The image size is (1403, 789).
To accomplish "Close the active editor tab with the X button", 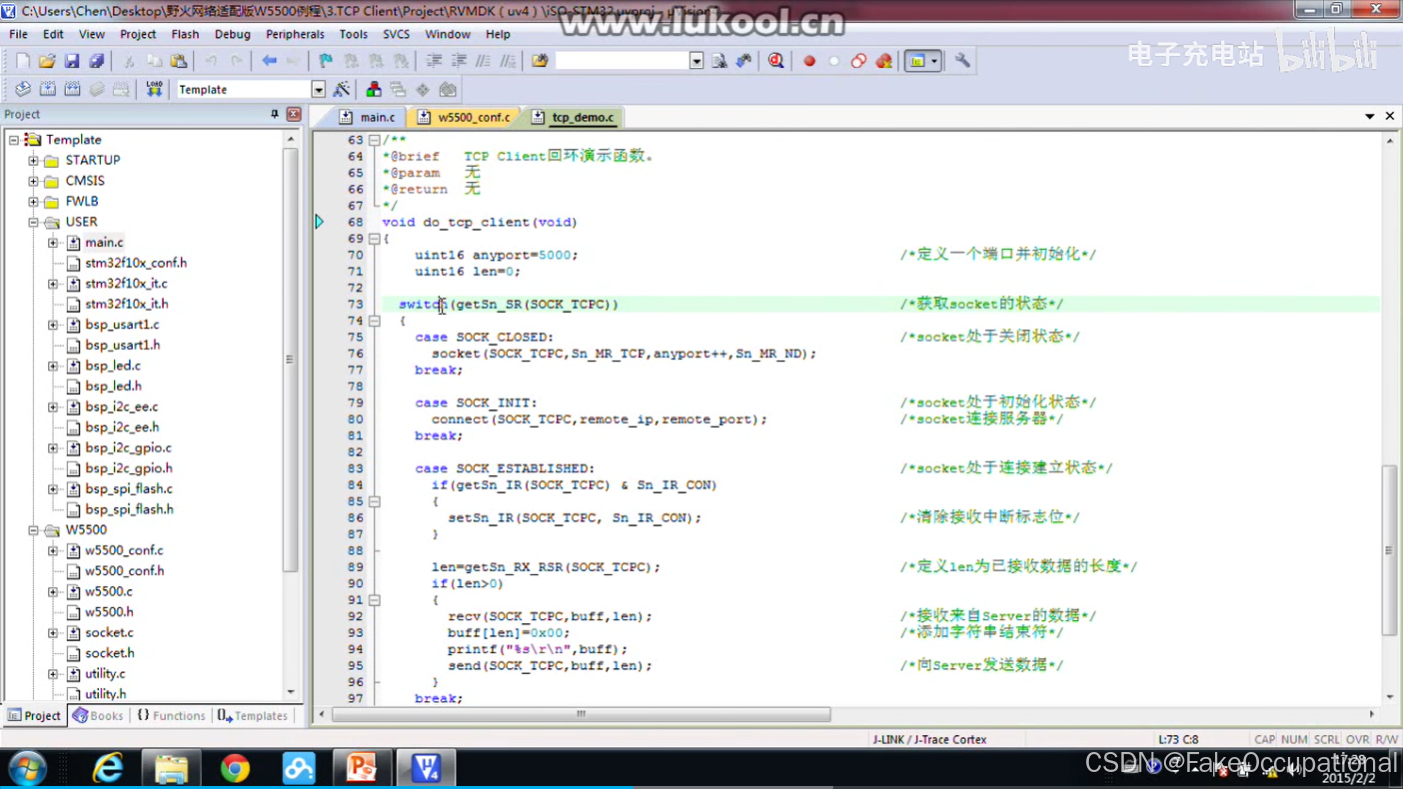I will (x=1389, y=117).
